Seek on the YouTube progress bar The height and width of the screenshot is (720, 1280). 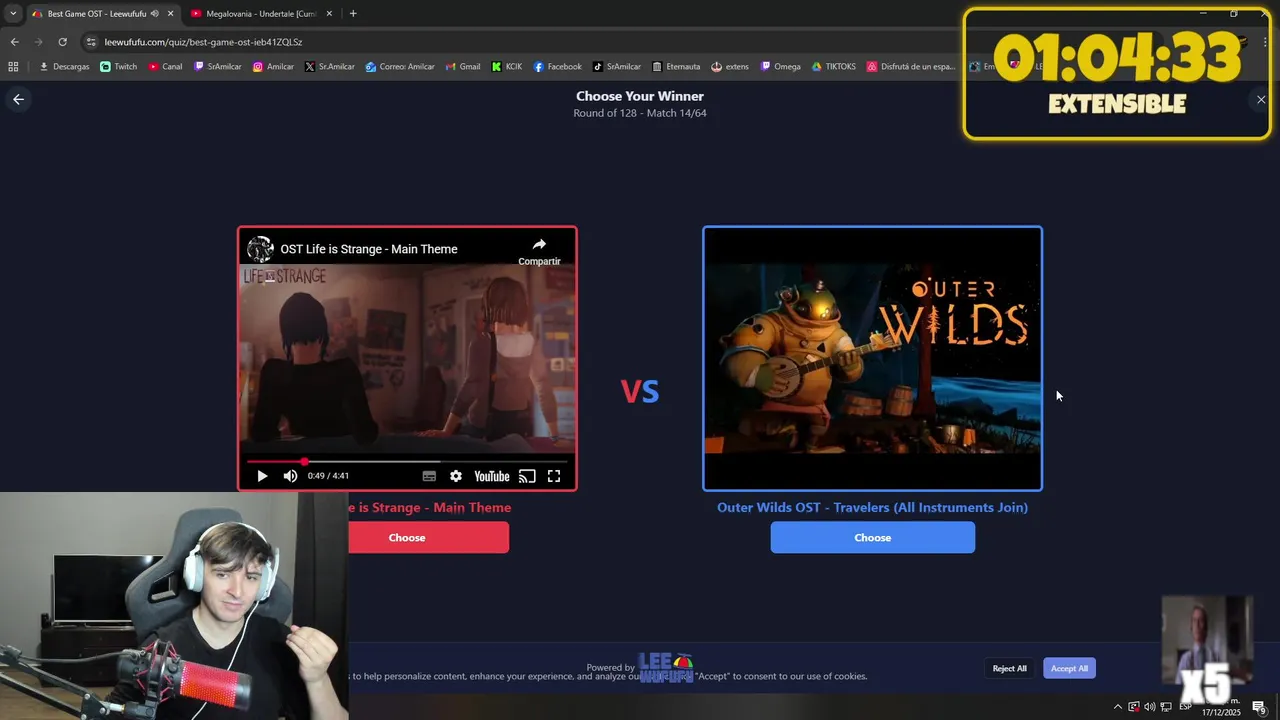(x=407, y=462)
